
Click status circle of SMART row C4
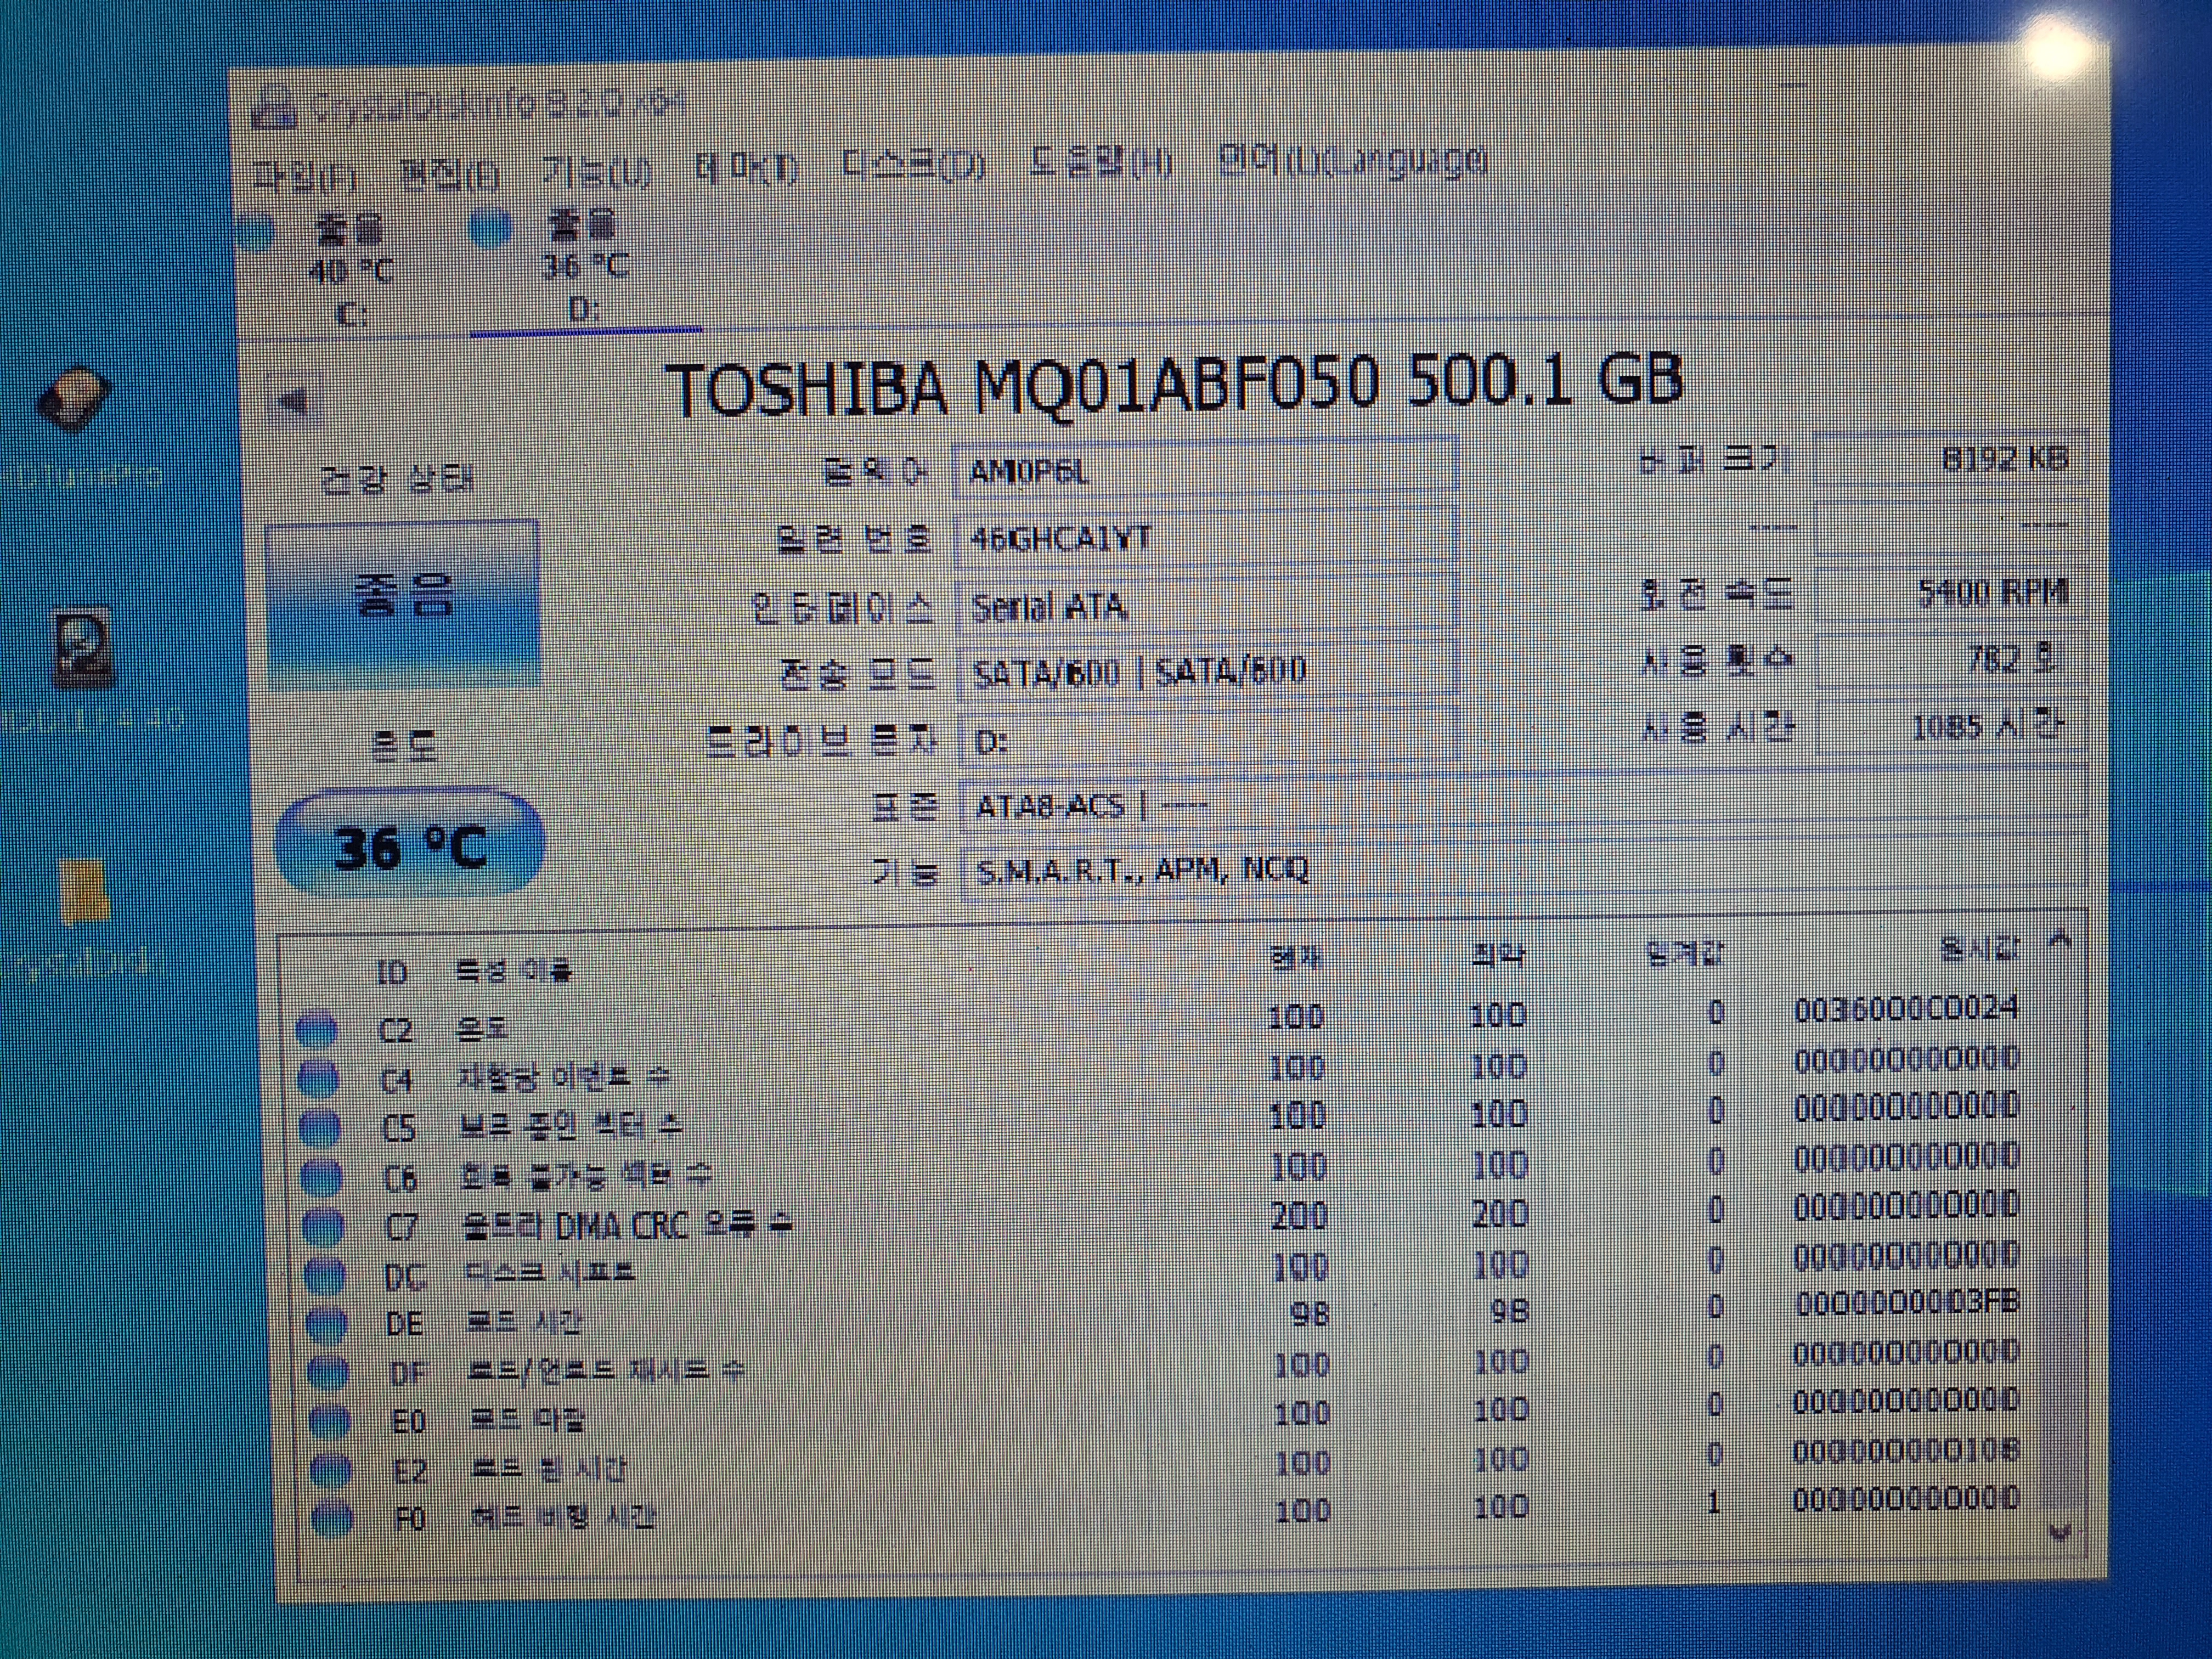pos(319,1079)
